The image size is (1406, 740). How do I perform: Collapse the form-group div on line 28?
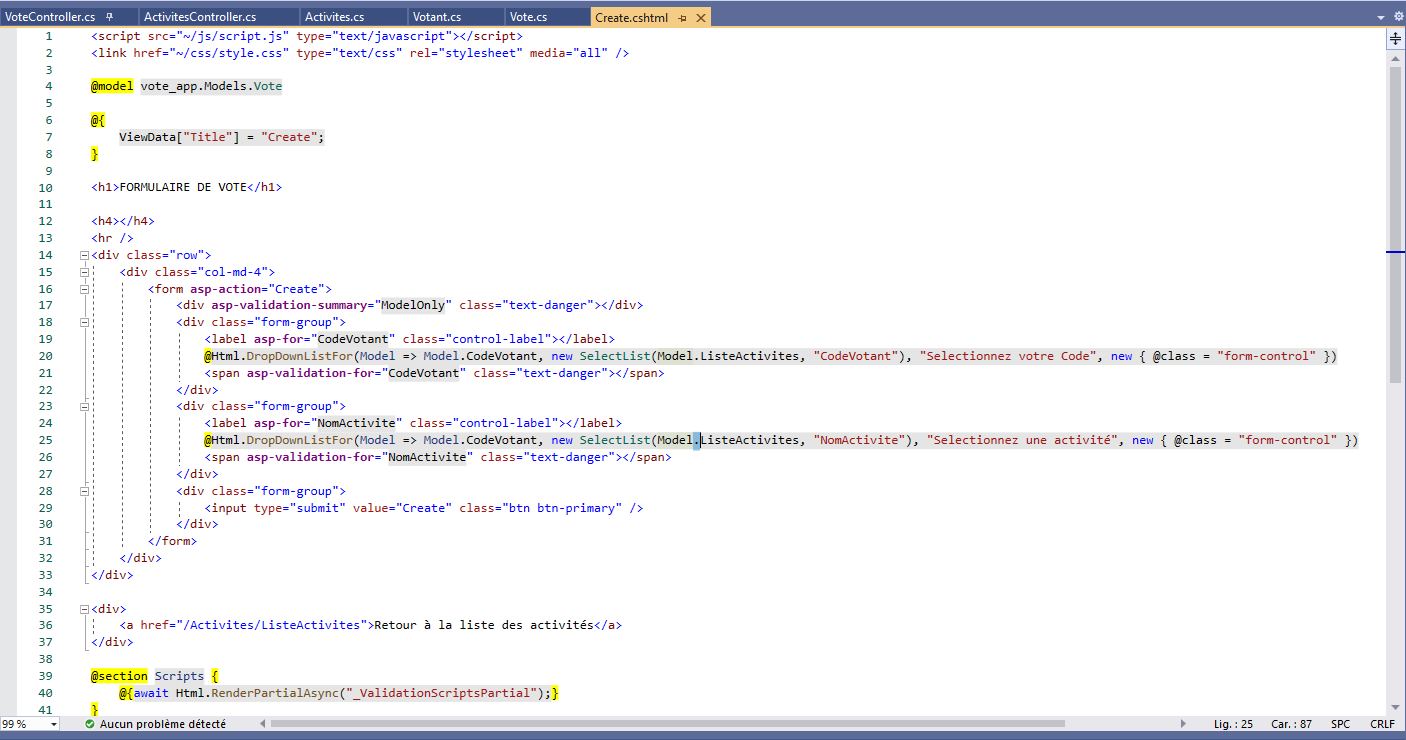click(84, 491)
